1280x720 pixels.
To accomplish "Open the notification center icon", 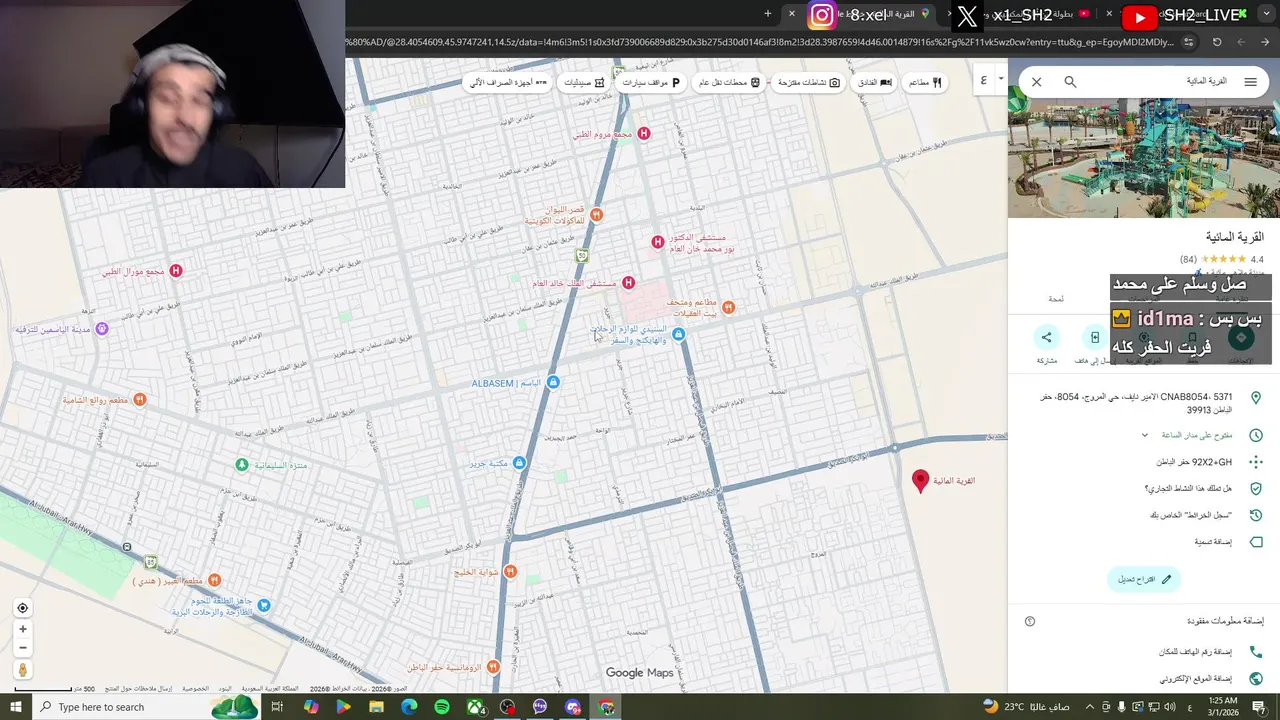I will point(1259,707).
